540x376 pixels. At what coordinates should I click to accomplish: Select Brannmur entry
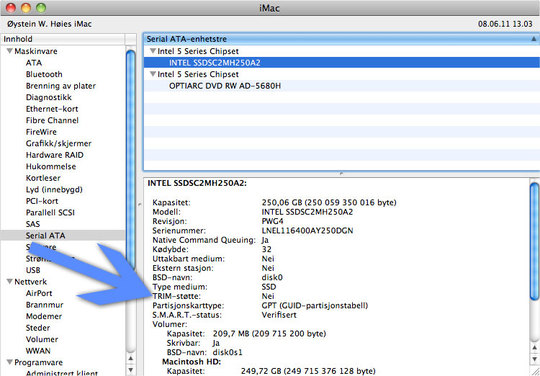[44, 305]
